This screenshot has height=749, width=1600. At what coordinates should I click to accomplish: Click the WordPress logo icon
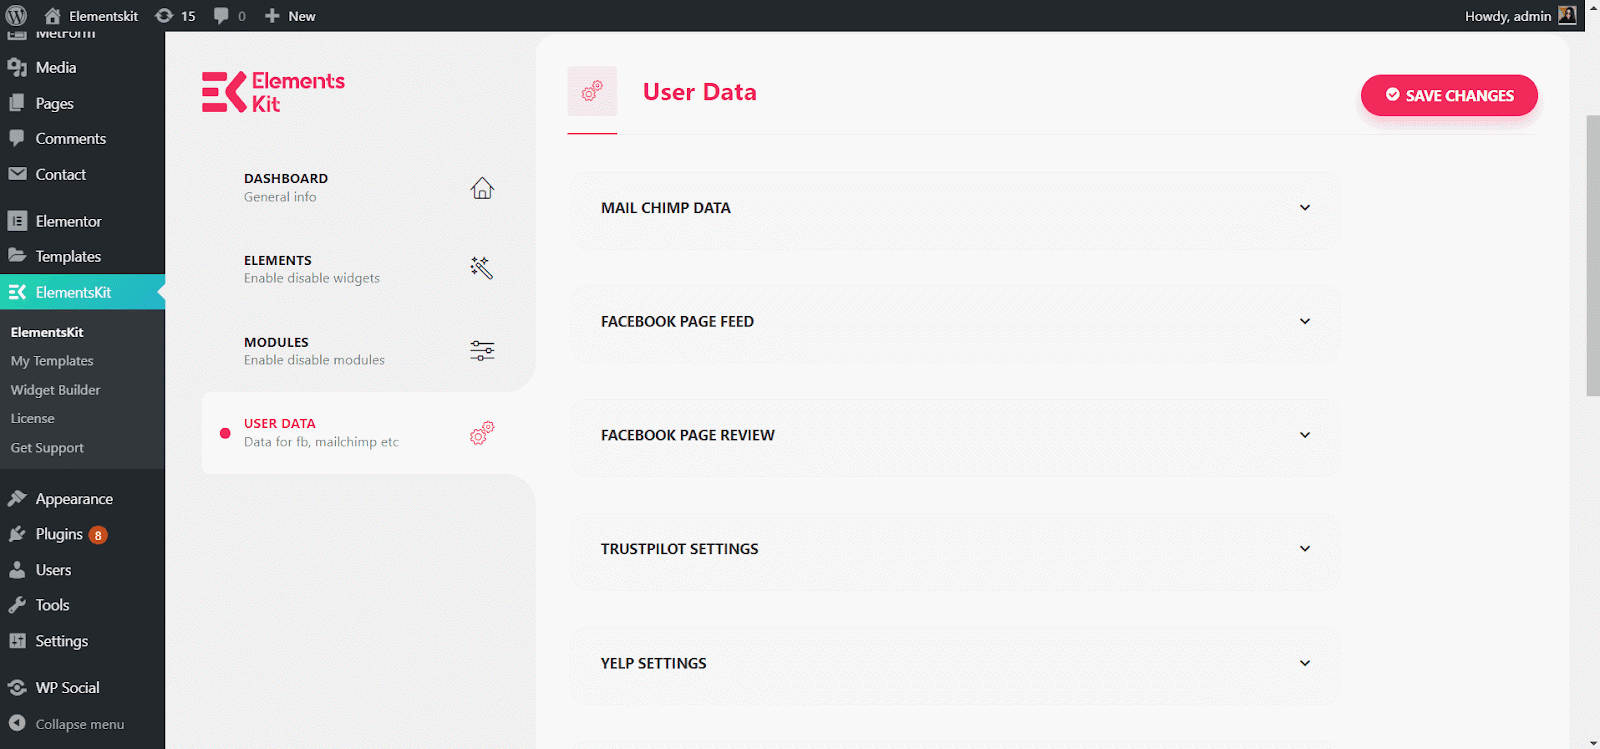click(x=16, y=16)
